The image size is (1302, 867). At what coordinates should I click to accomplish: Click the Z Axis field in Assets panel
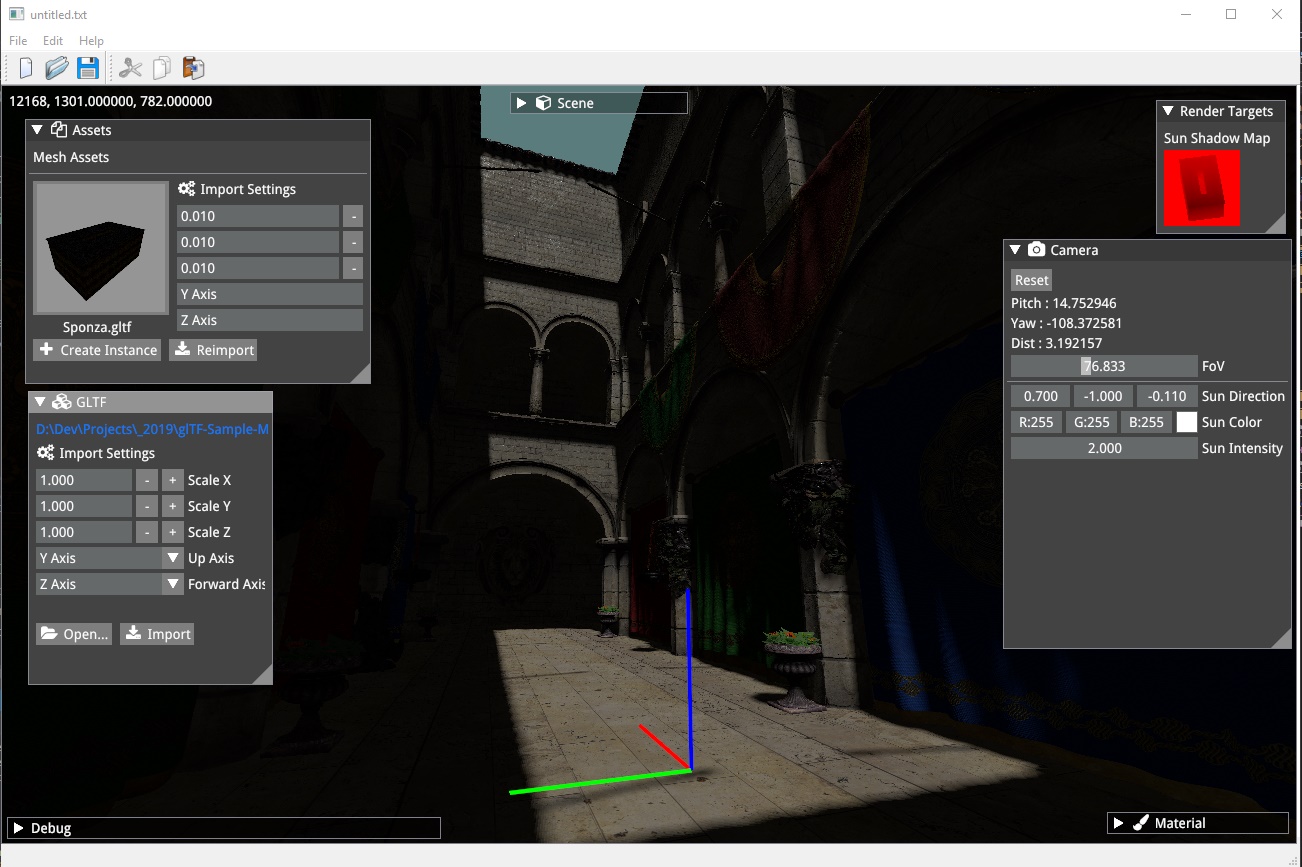click(270, 320)
